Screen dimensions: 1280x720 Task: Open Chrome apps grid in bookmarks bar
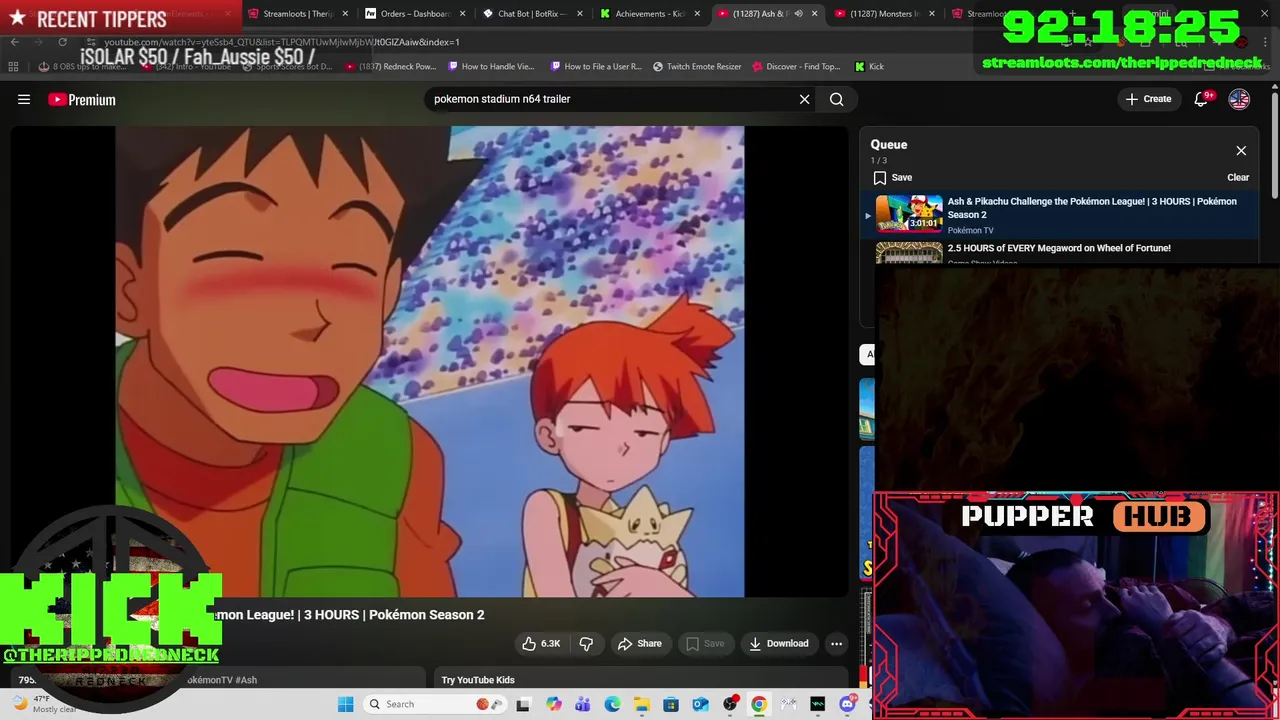pyautogui.click(x=13, y=67)
